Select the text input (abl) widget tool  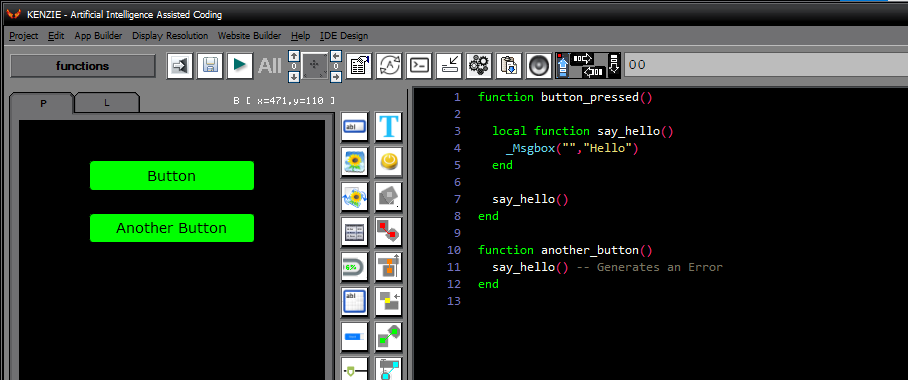coord(354,127)
